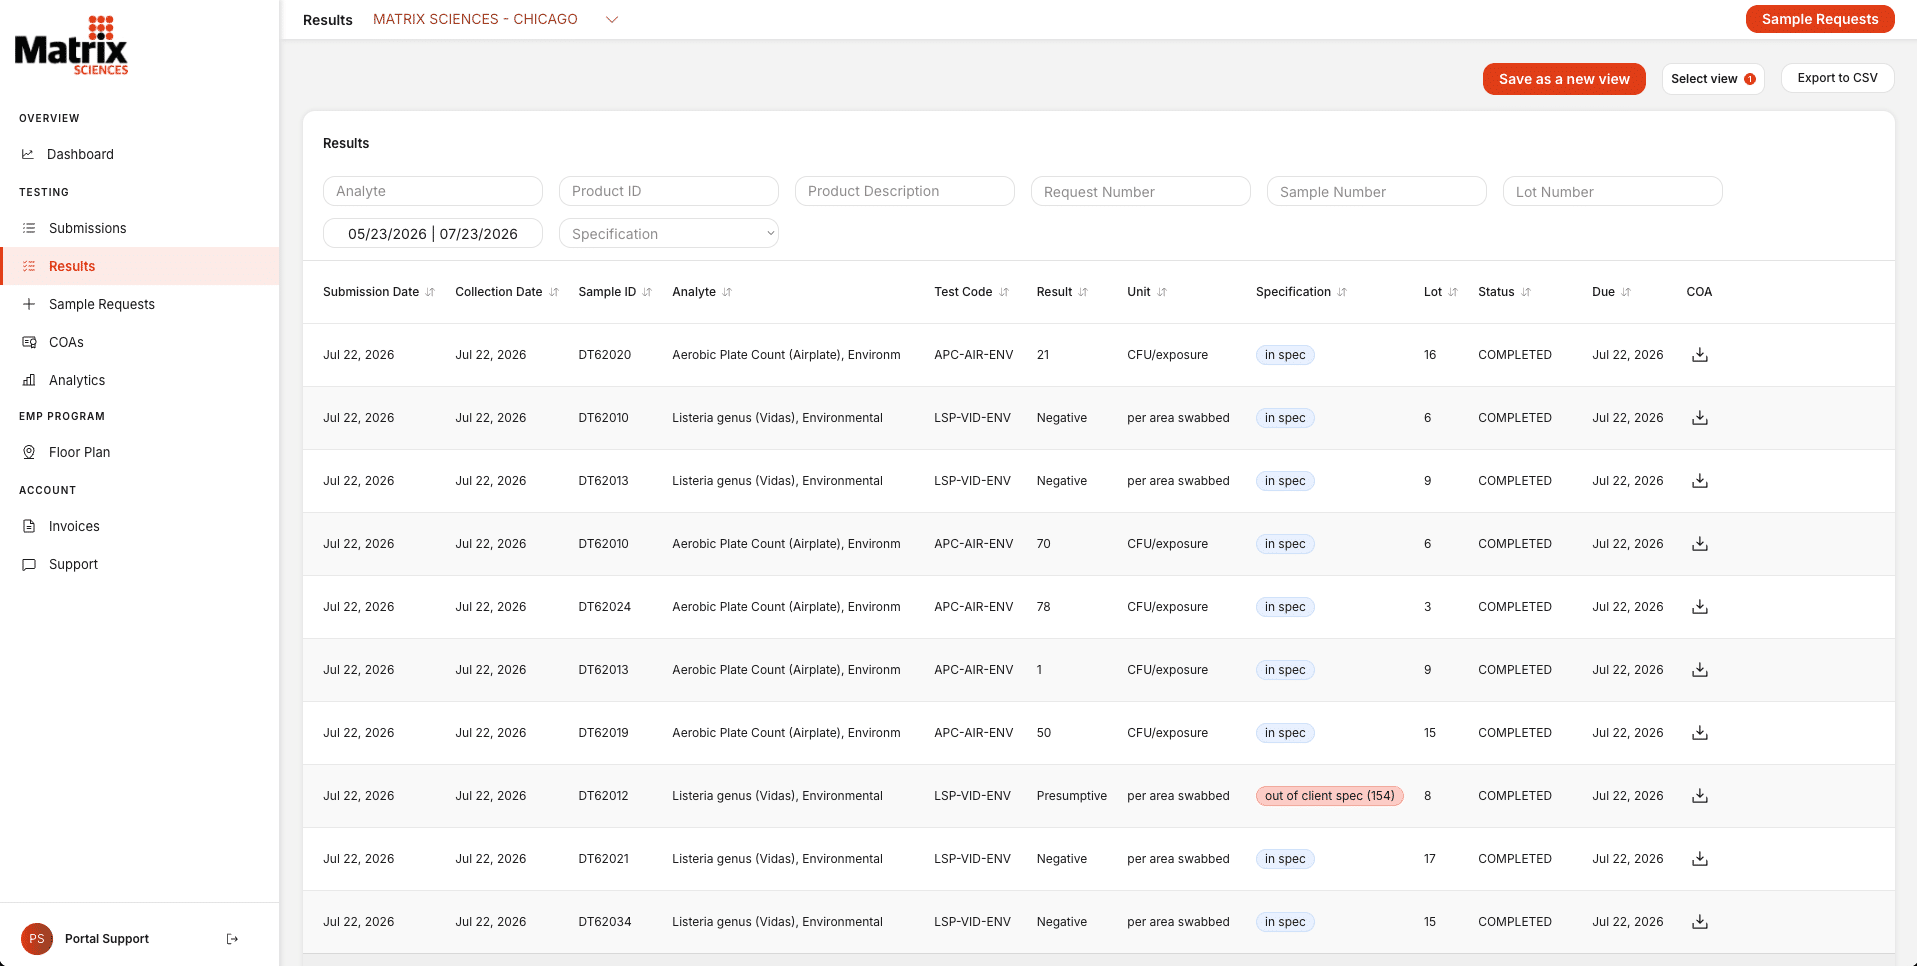The height and width of the screenshot is (966, 1917).
Task: Click the Presumptive result cell
Action: pos(1072,796)
